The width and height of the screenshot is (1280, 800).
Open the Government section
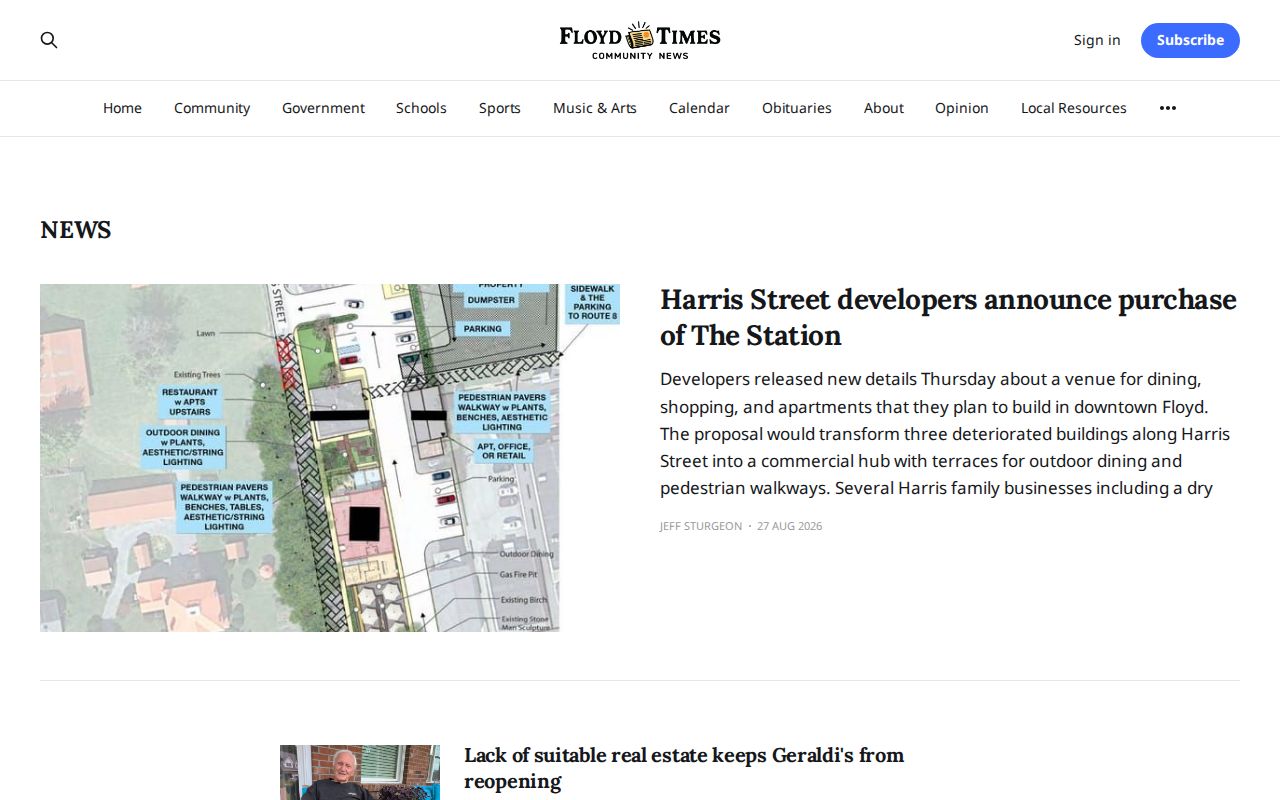pos(323,108)
